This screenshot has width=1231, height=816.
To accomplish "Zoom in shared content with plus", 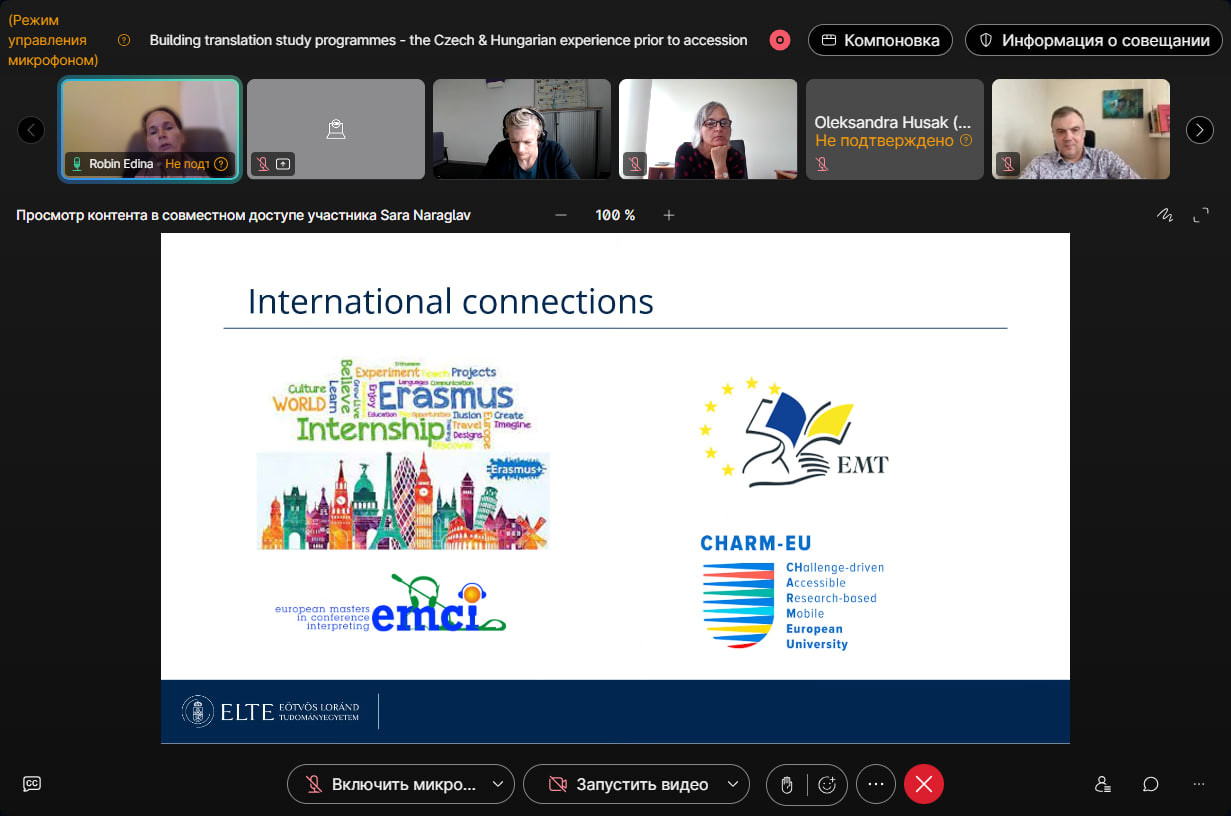I will tap(669, 215).
